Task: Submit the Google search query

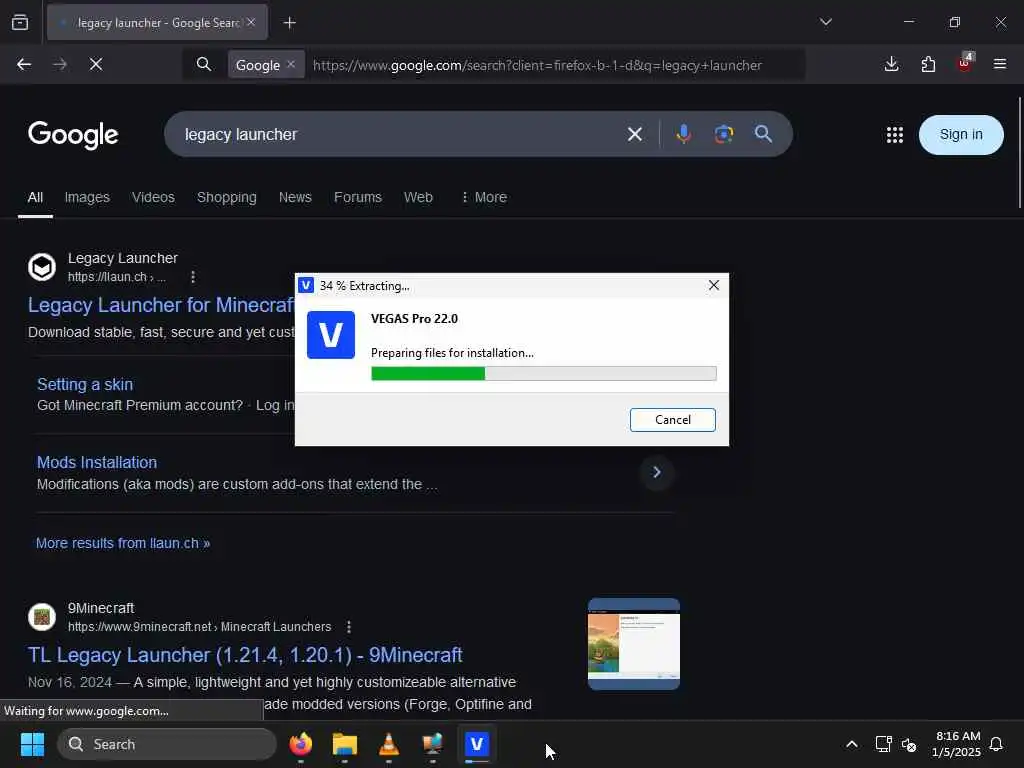Action: pyautogui.click(x=763, y=134)
